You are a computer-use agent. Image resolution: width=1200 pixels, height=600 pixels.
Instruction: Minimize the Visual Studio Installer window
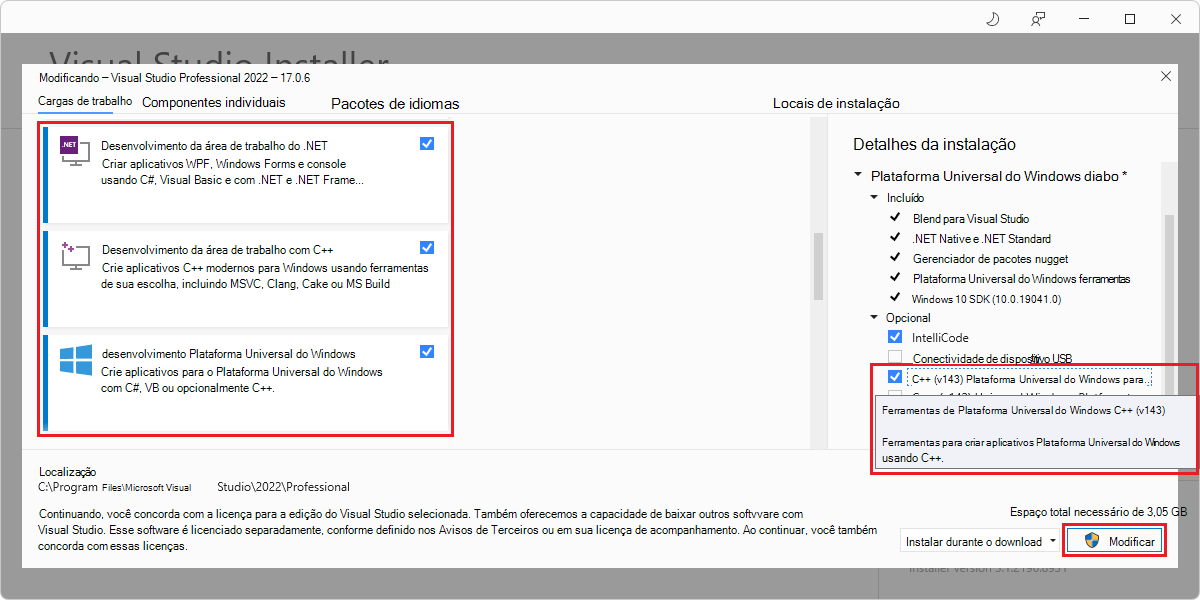tap(1084, 19)
